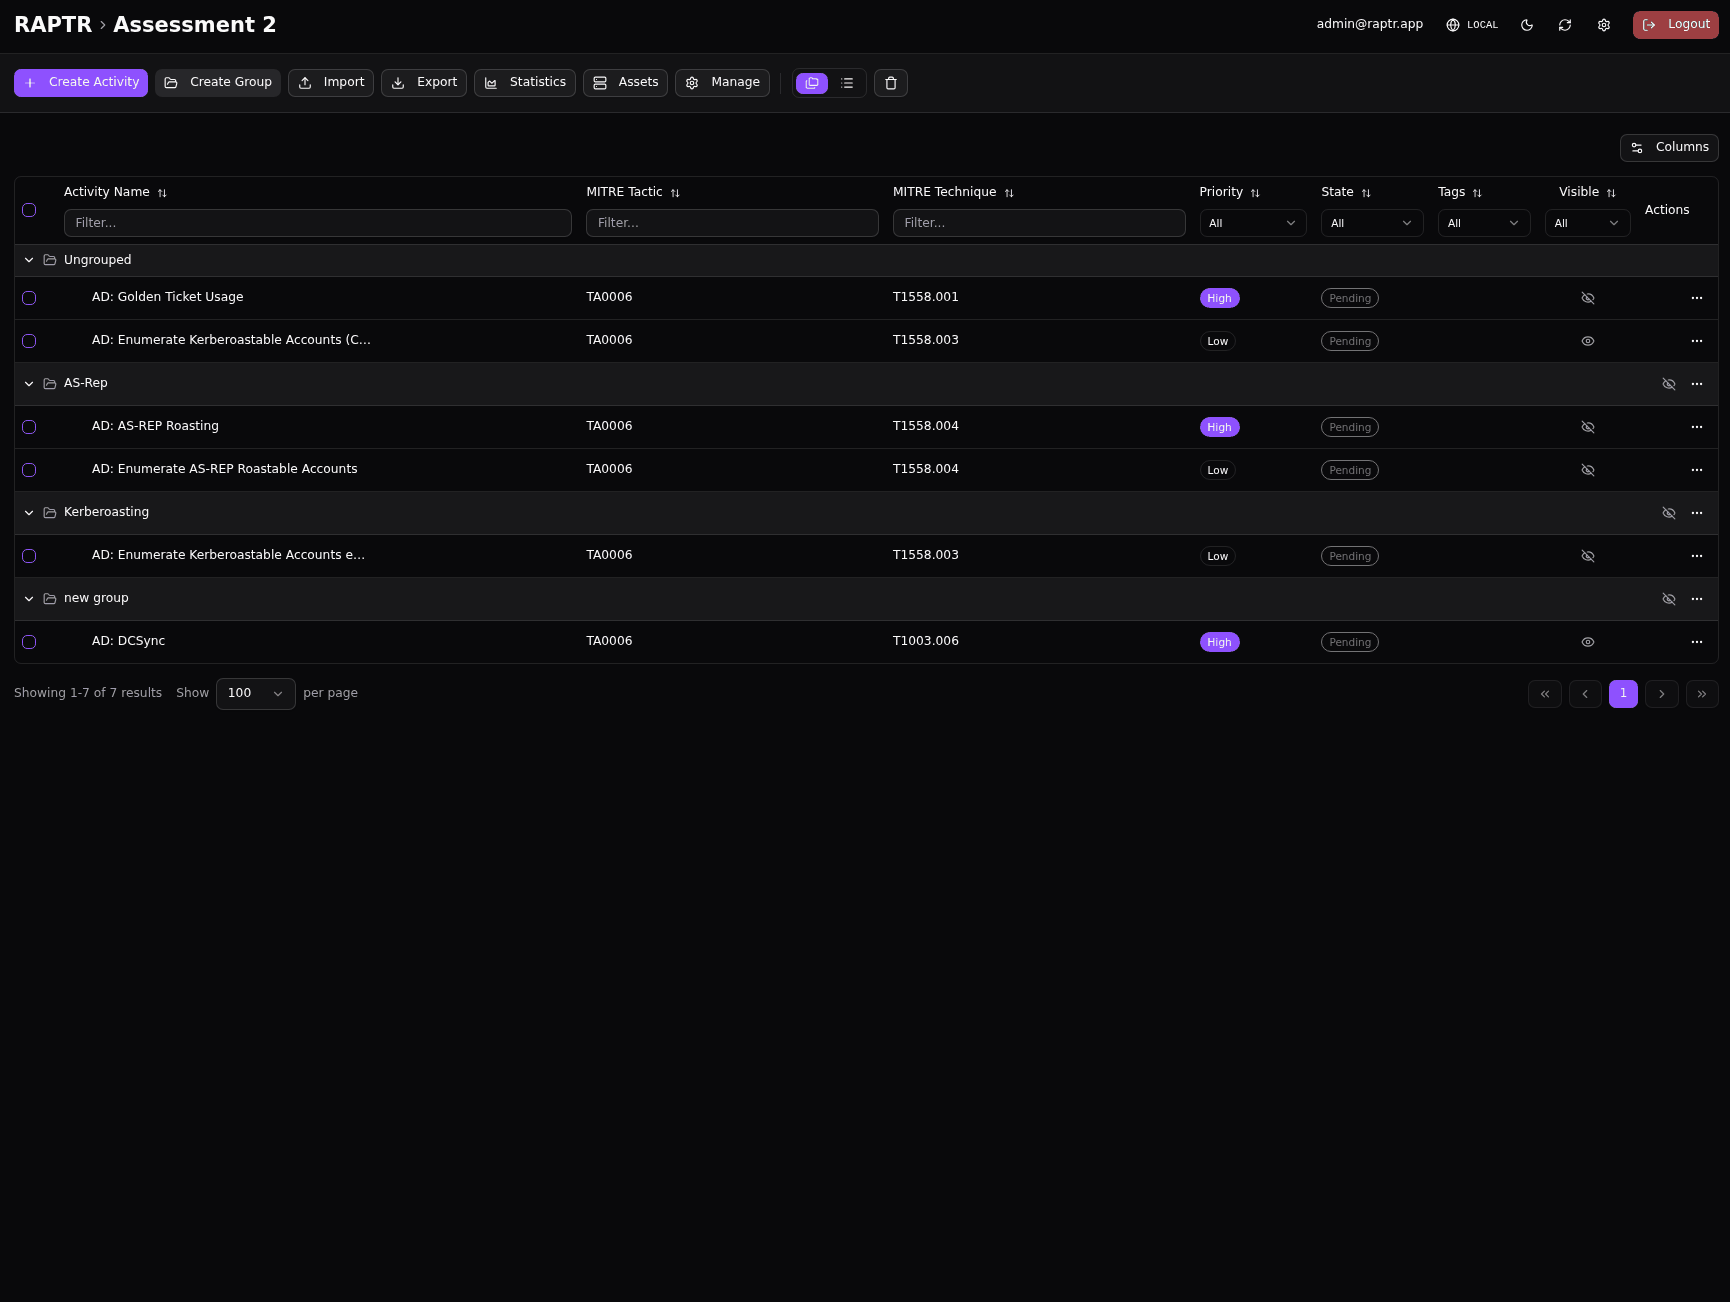Click the High priority badge for DCSync
Viewport: 1730px width, 1302px height.
point(1219,642)
